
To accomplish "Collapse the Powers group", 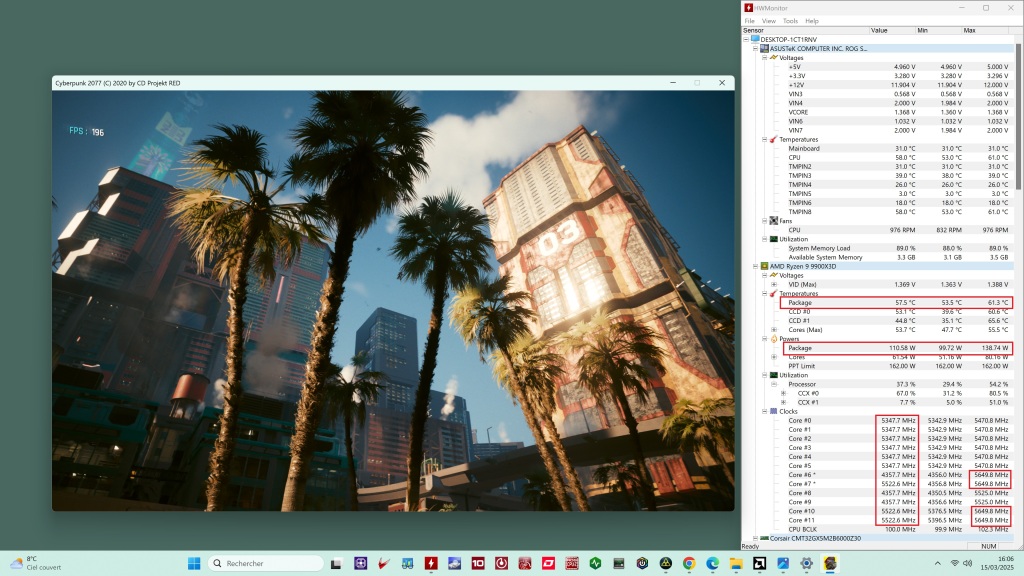I will tap(764, 339).
